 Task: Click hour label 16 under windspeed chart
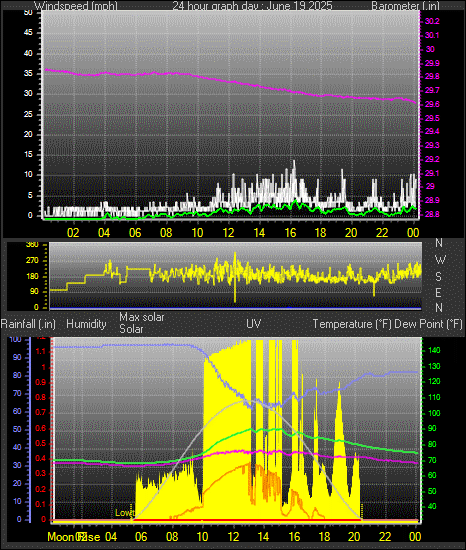(290, 233)
